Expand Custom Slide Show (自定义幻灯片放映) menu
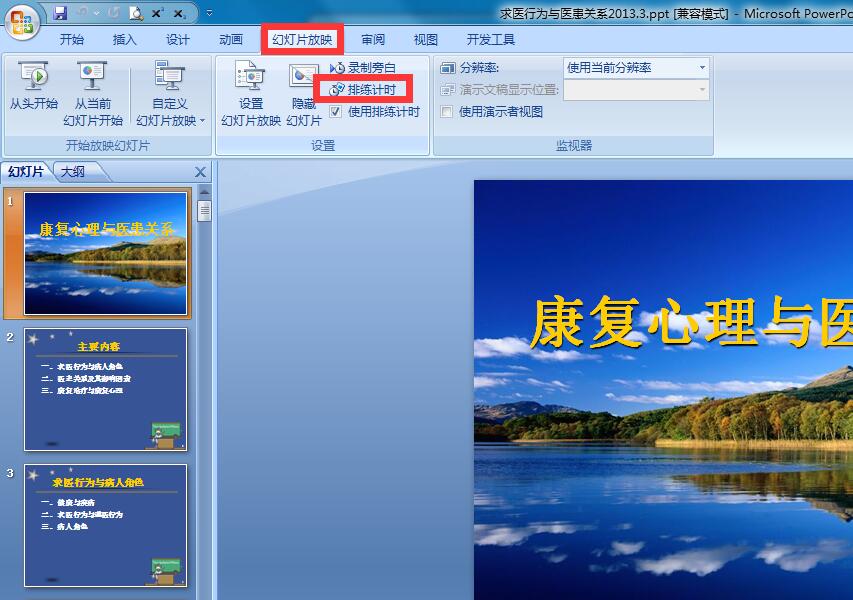This screenshot has height=600, width=853. tap(170, 93)
